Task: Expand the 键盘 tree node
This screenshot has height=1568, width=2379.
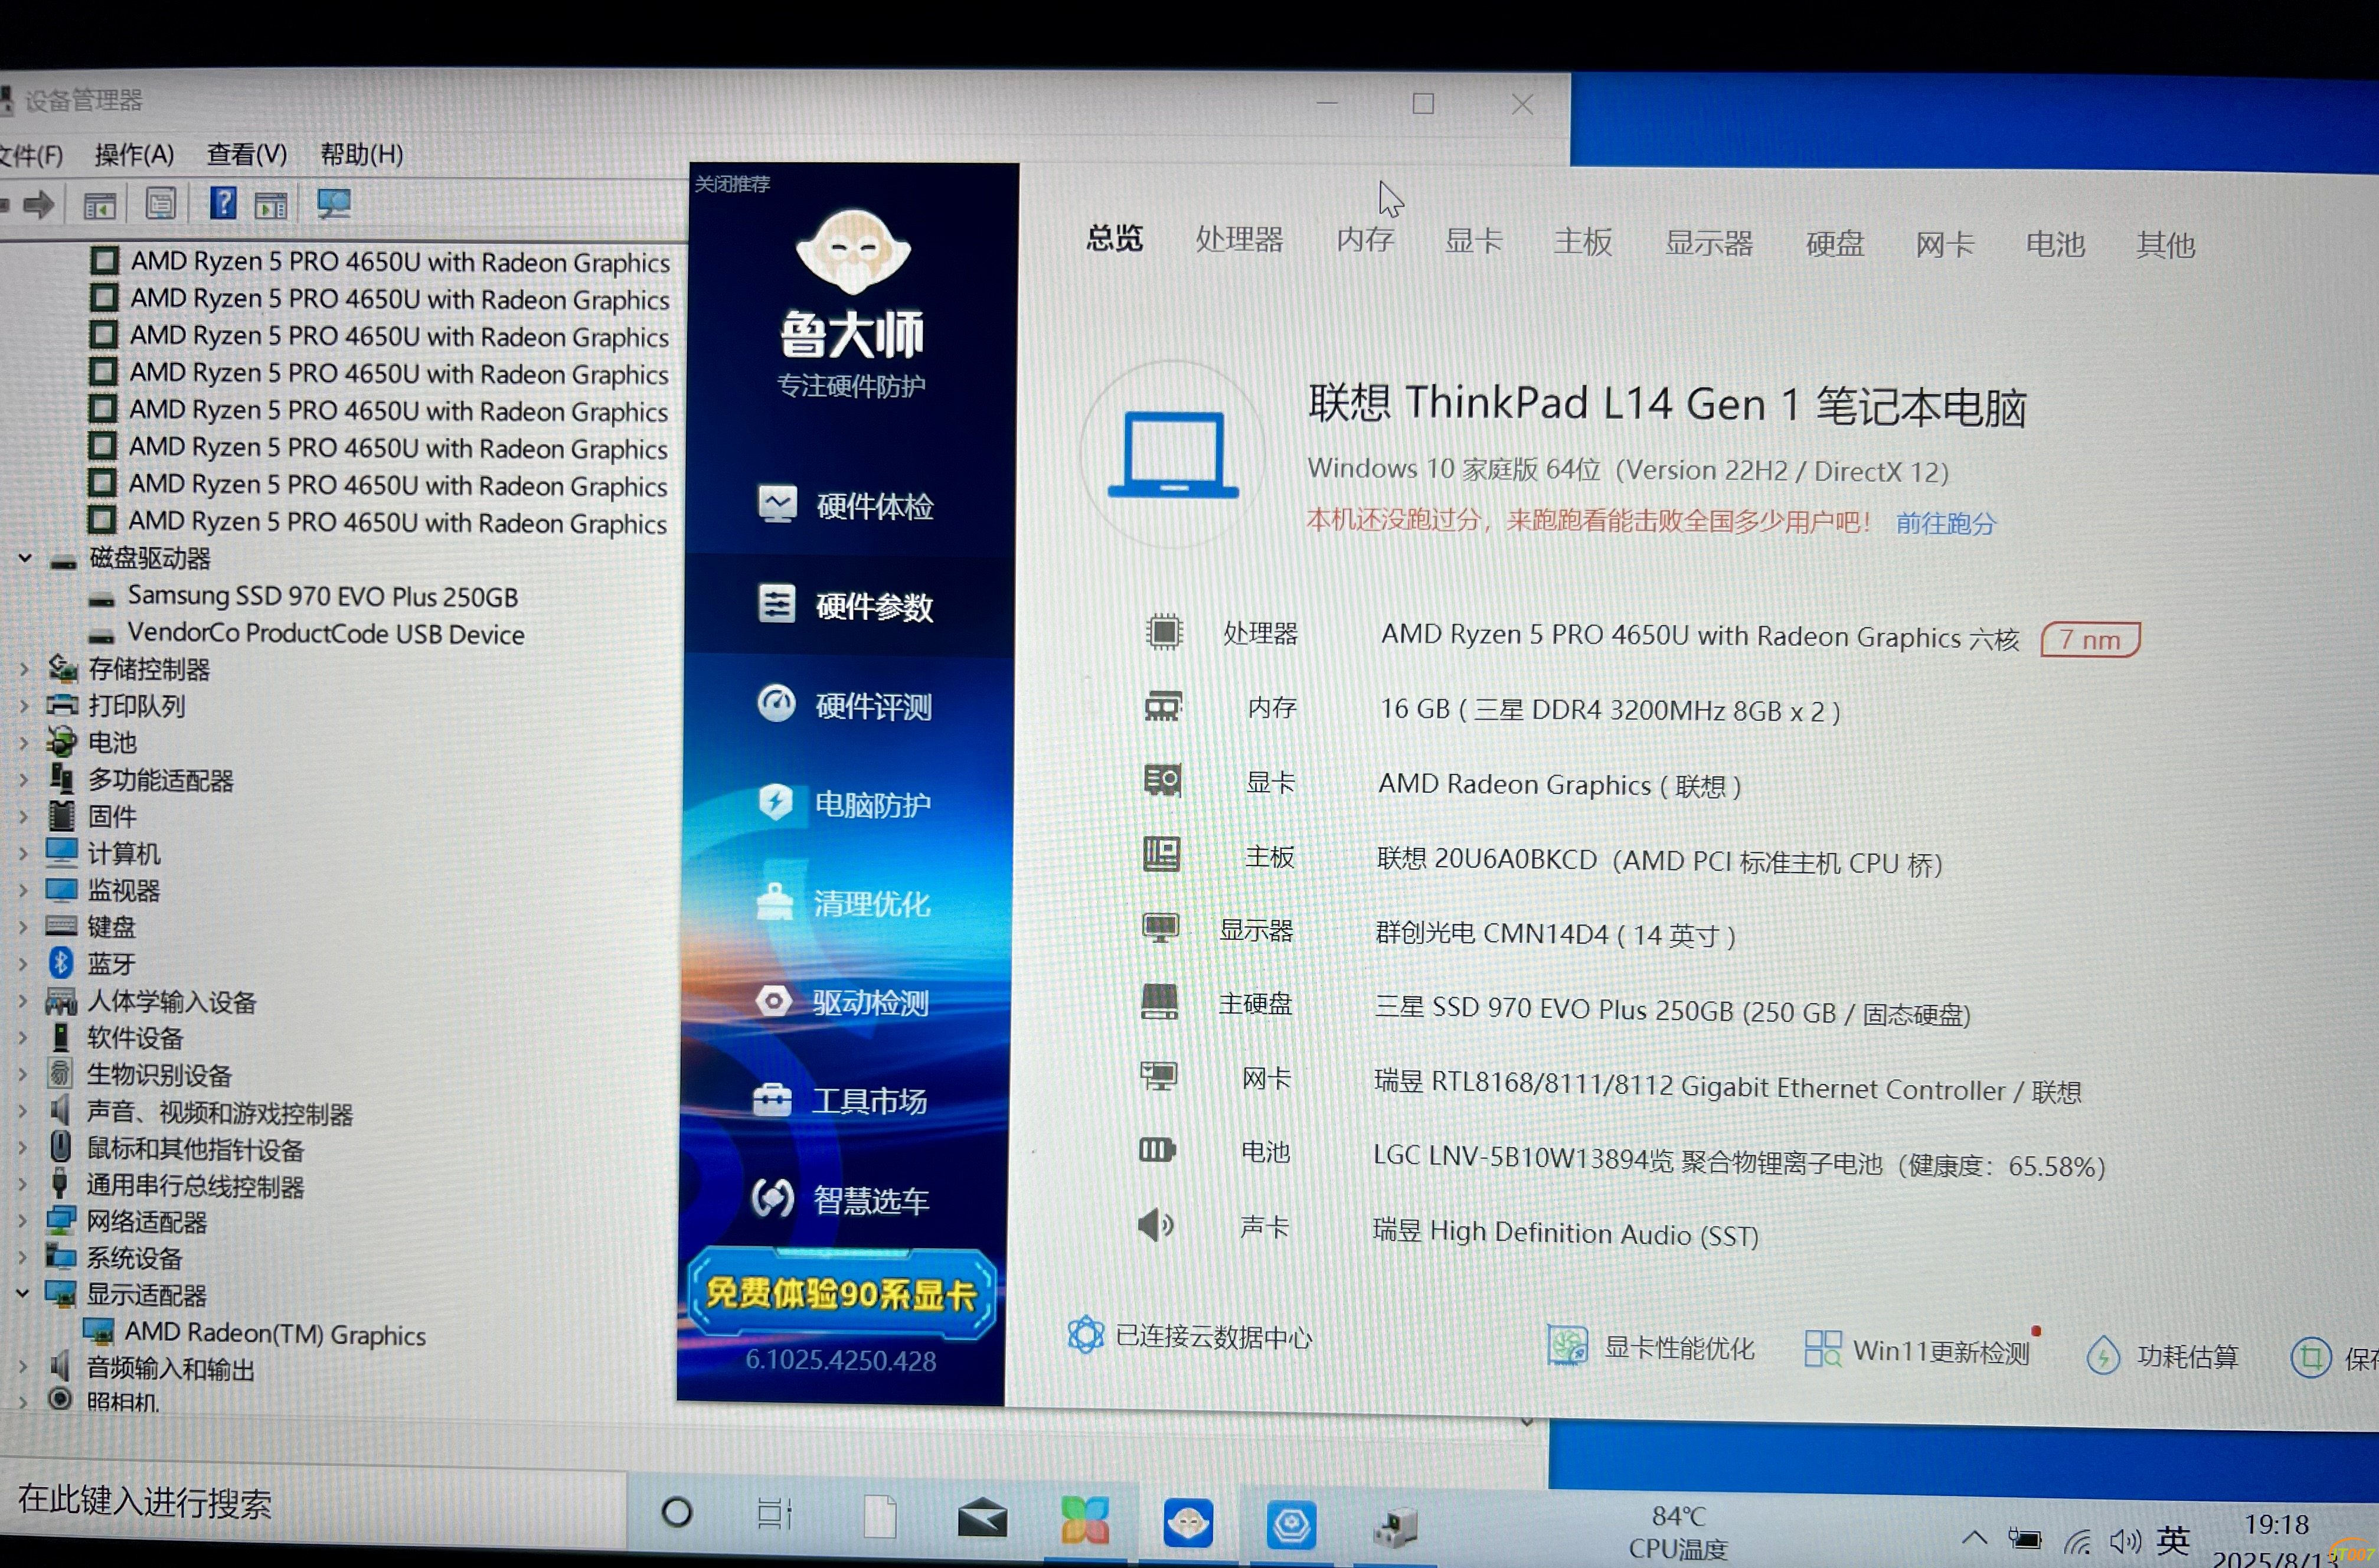Action: tap(23, 927)
